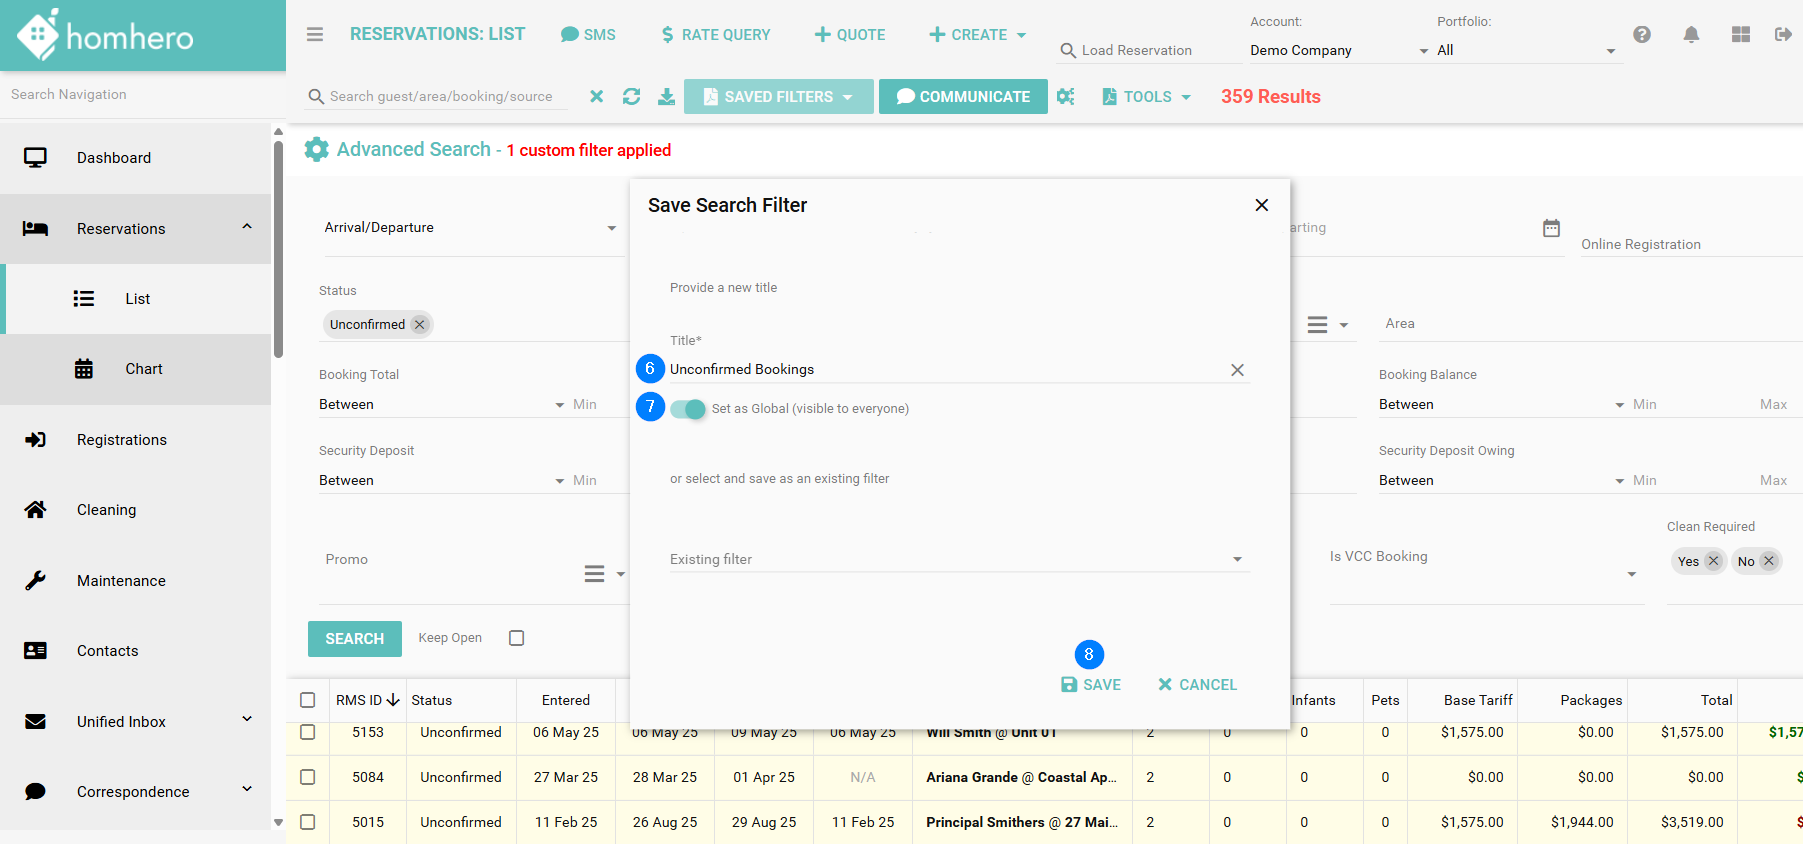
Task: Save the search filter
Action: click(1091, 685)
